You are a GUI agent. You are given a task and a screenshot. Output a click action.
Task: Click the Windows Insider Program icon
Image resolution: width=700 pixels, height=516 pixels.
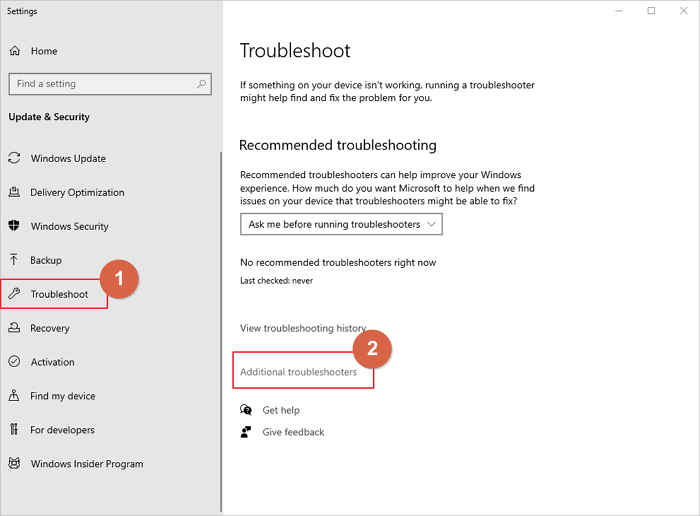point(15,464)
